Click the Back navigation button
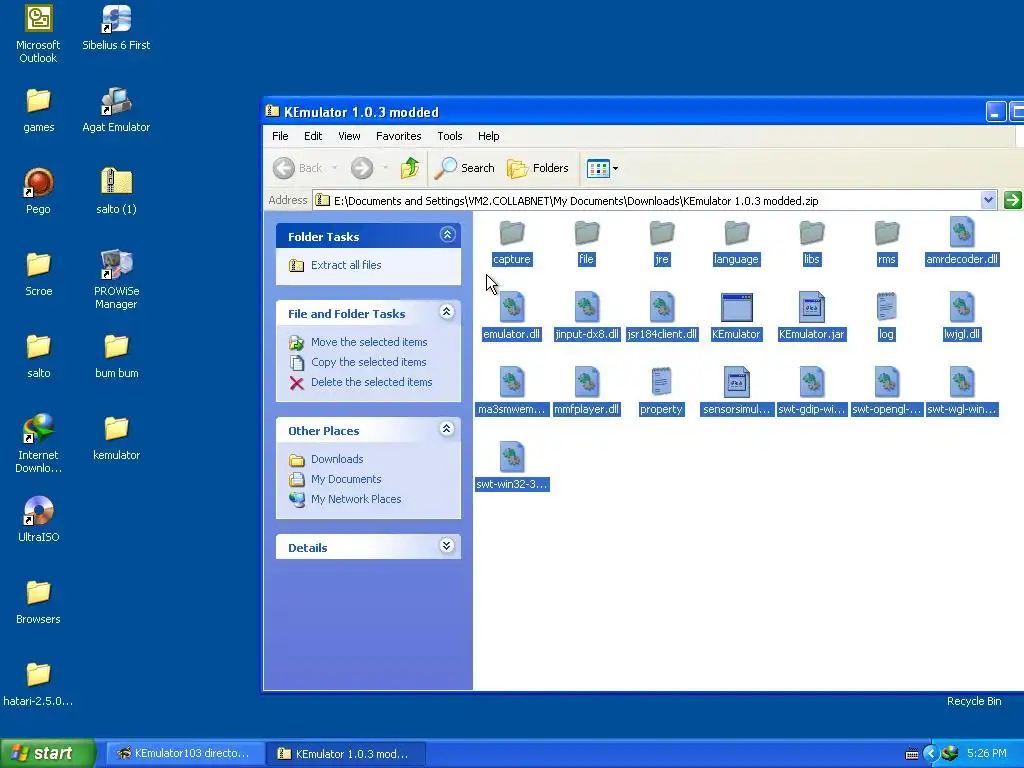This screenshot has width=1024, height=768. pyautogui.click(x=298, y=168)
